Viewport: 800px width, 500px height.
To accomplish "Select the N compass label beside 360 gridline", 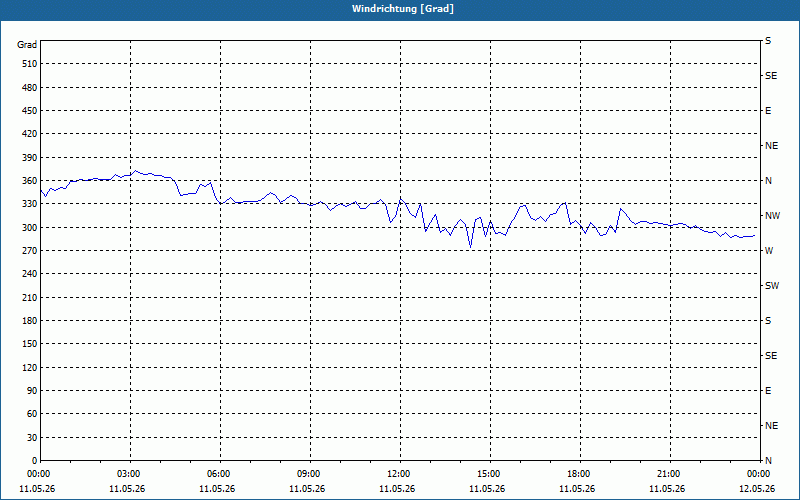I will point(768,181).
